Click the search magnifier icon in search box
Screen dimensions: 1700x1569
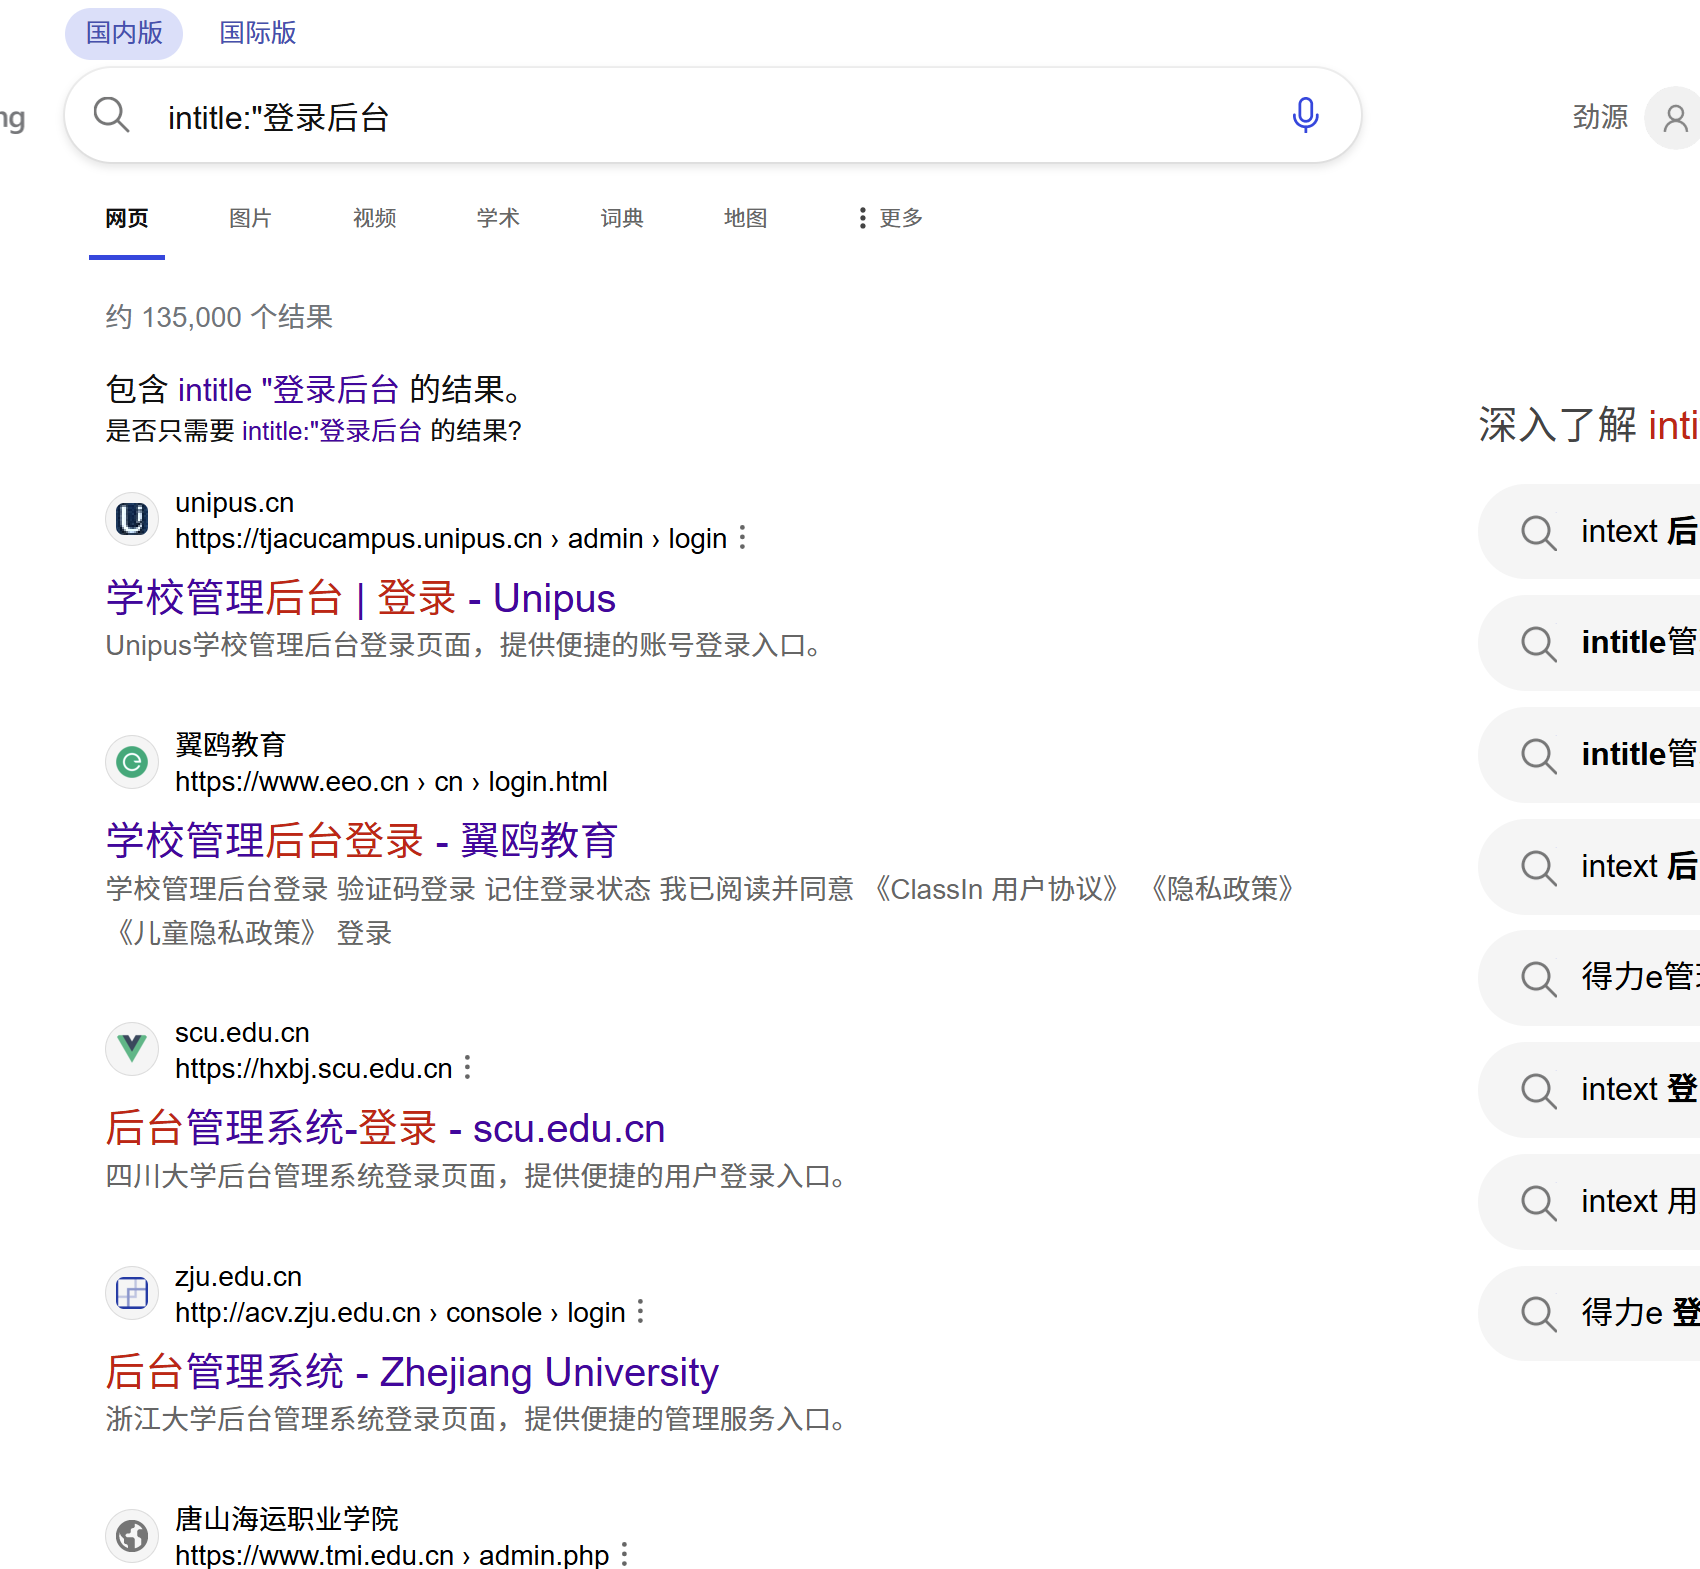[111, 115]
